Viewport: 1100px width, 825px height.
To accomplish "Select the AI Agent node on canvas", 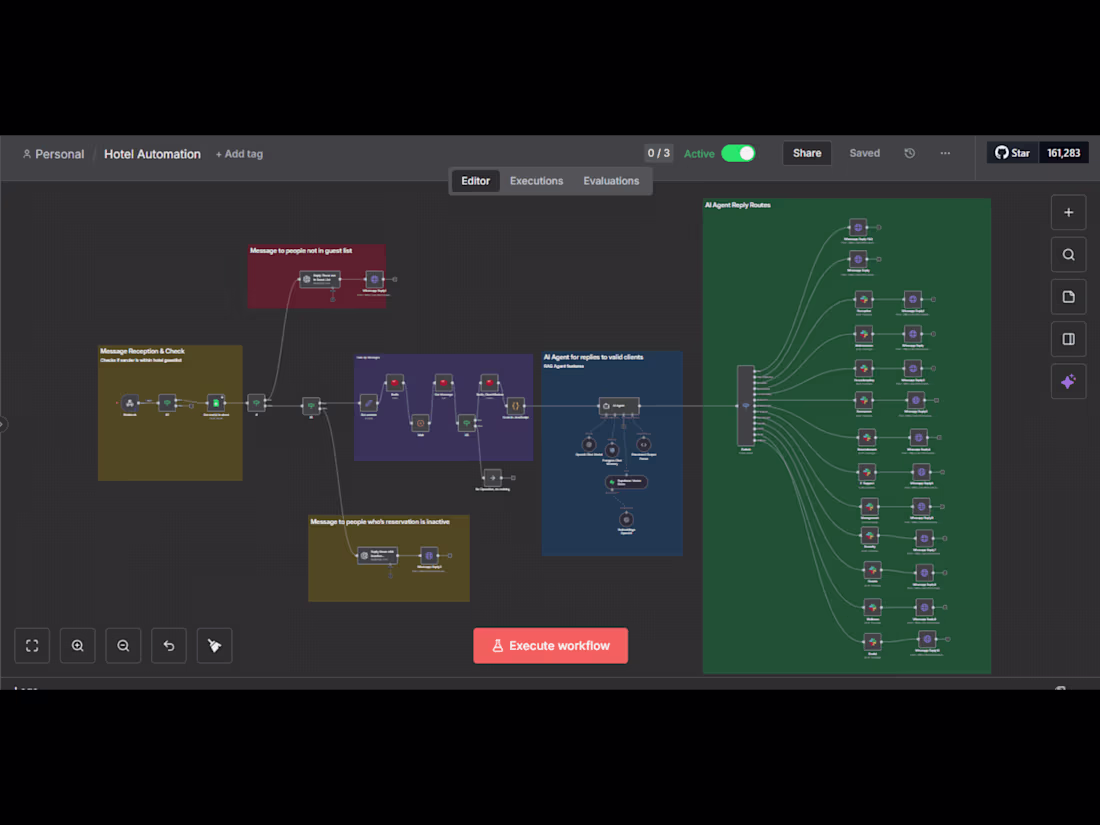I will click(618, 406).
